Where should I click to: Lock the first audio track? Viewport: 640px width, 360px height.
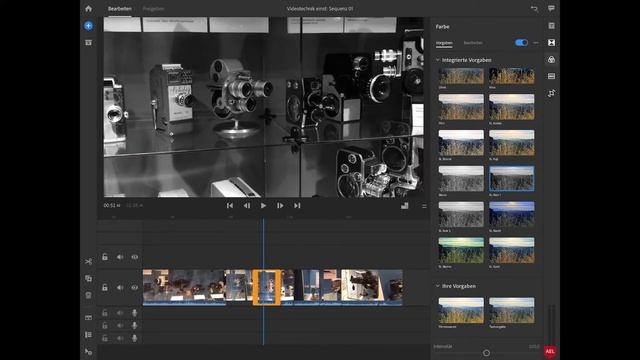click(x=105, y=313)
